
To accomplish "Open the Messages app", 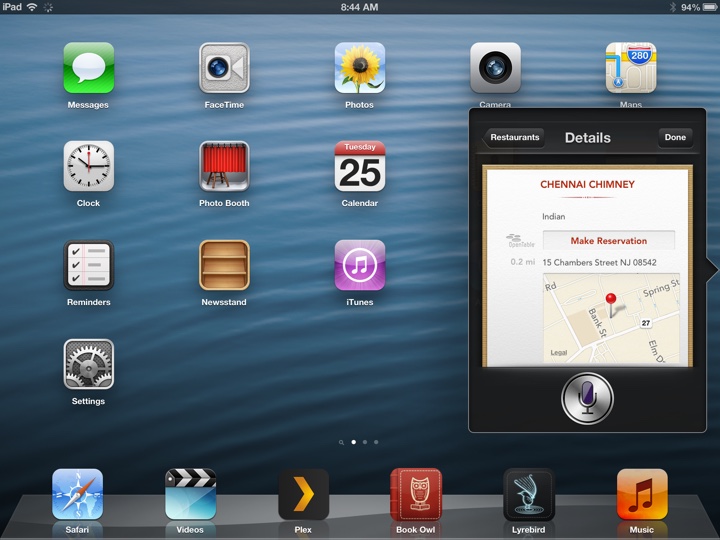I will pos(89,68).
